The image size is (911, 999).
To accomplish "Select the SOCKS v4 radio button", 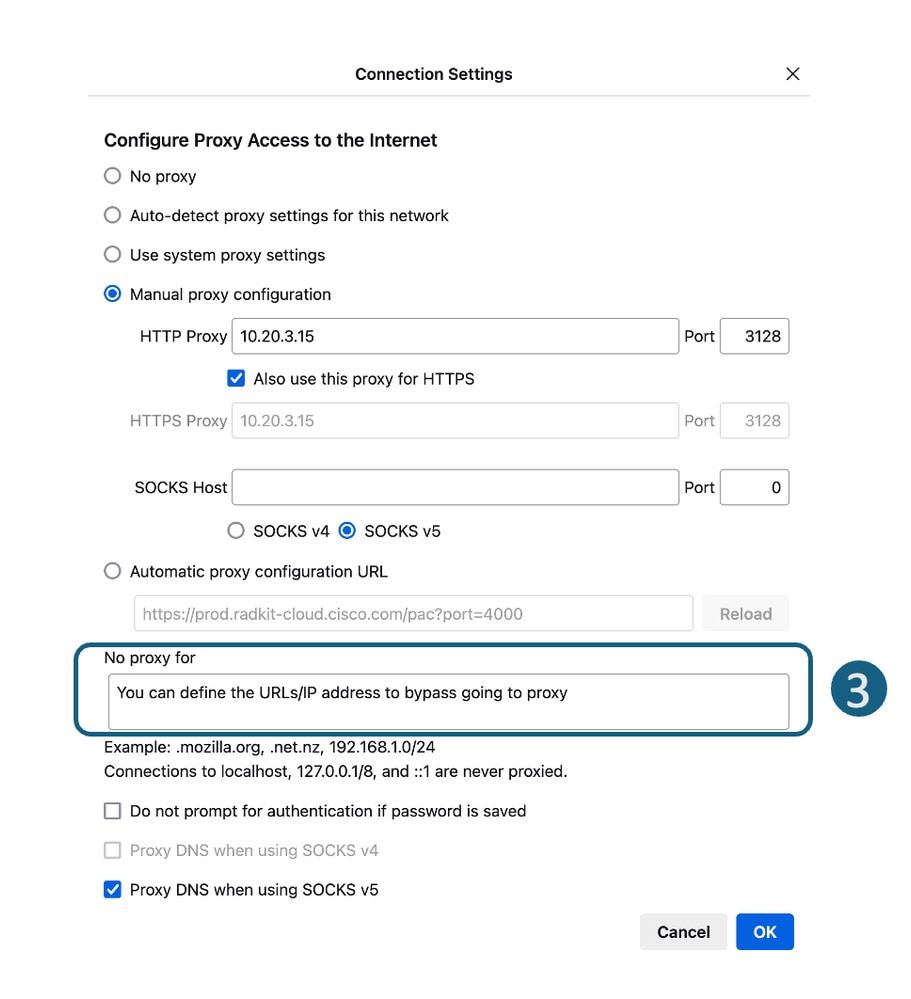I will [236, 531].
